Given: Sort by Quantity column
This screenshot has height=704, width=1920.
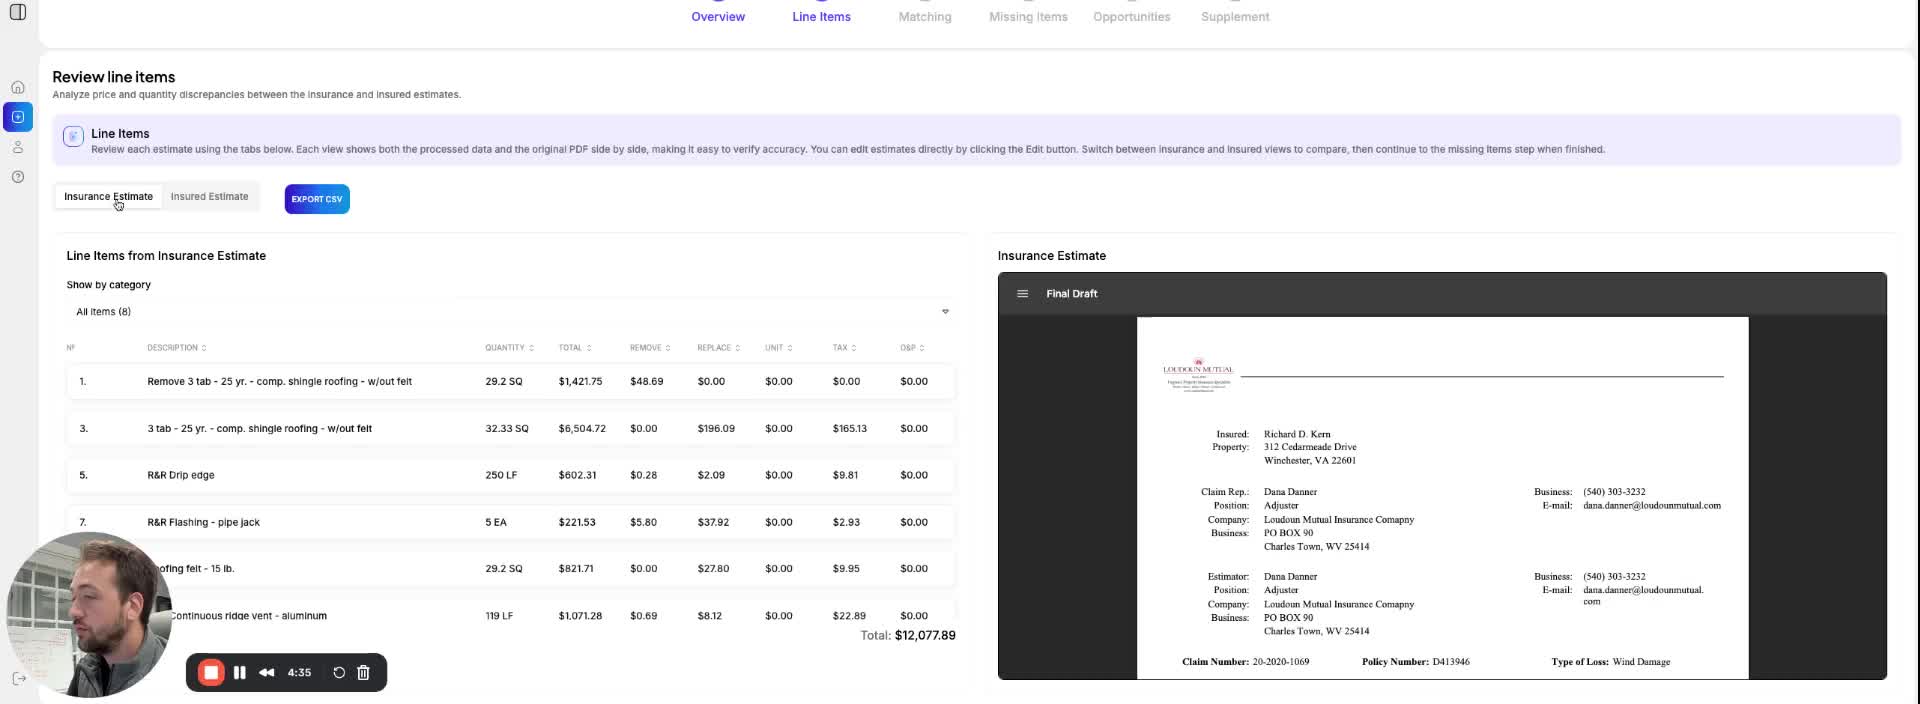Looking at the screenshot, I should [x=510, y=348].
